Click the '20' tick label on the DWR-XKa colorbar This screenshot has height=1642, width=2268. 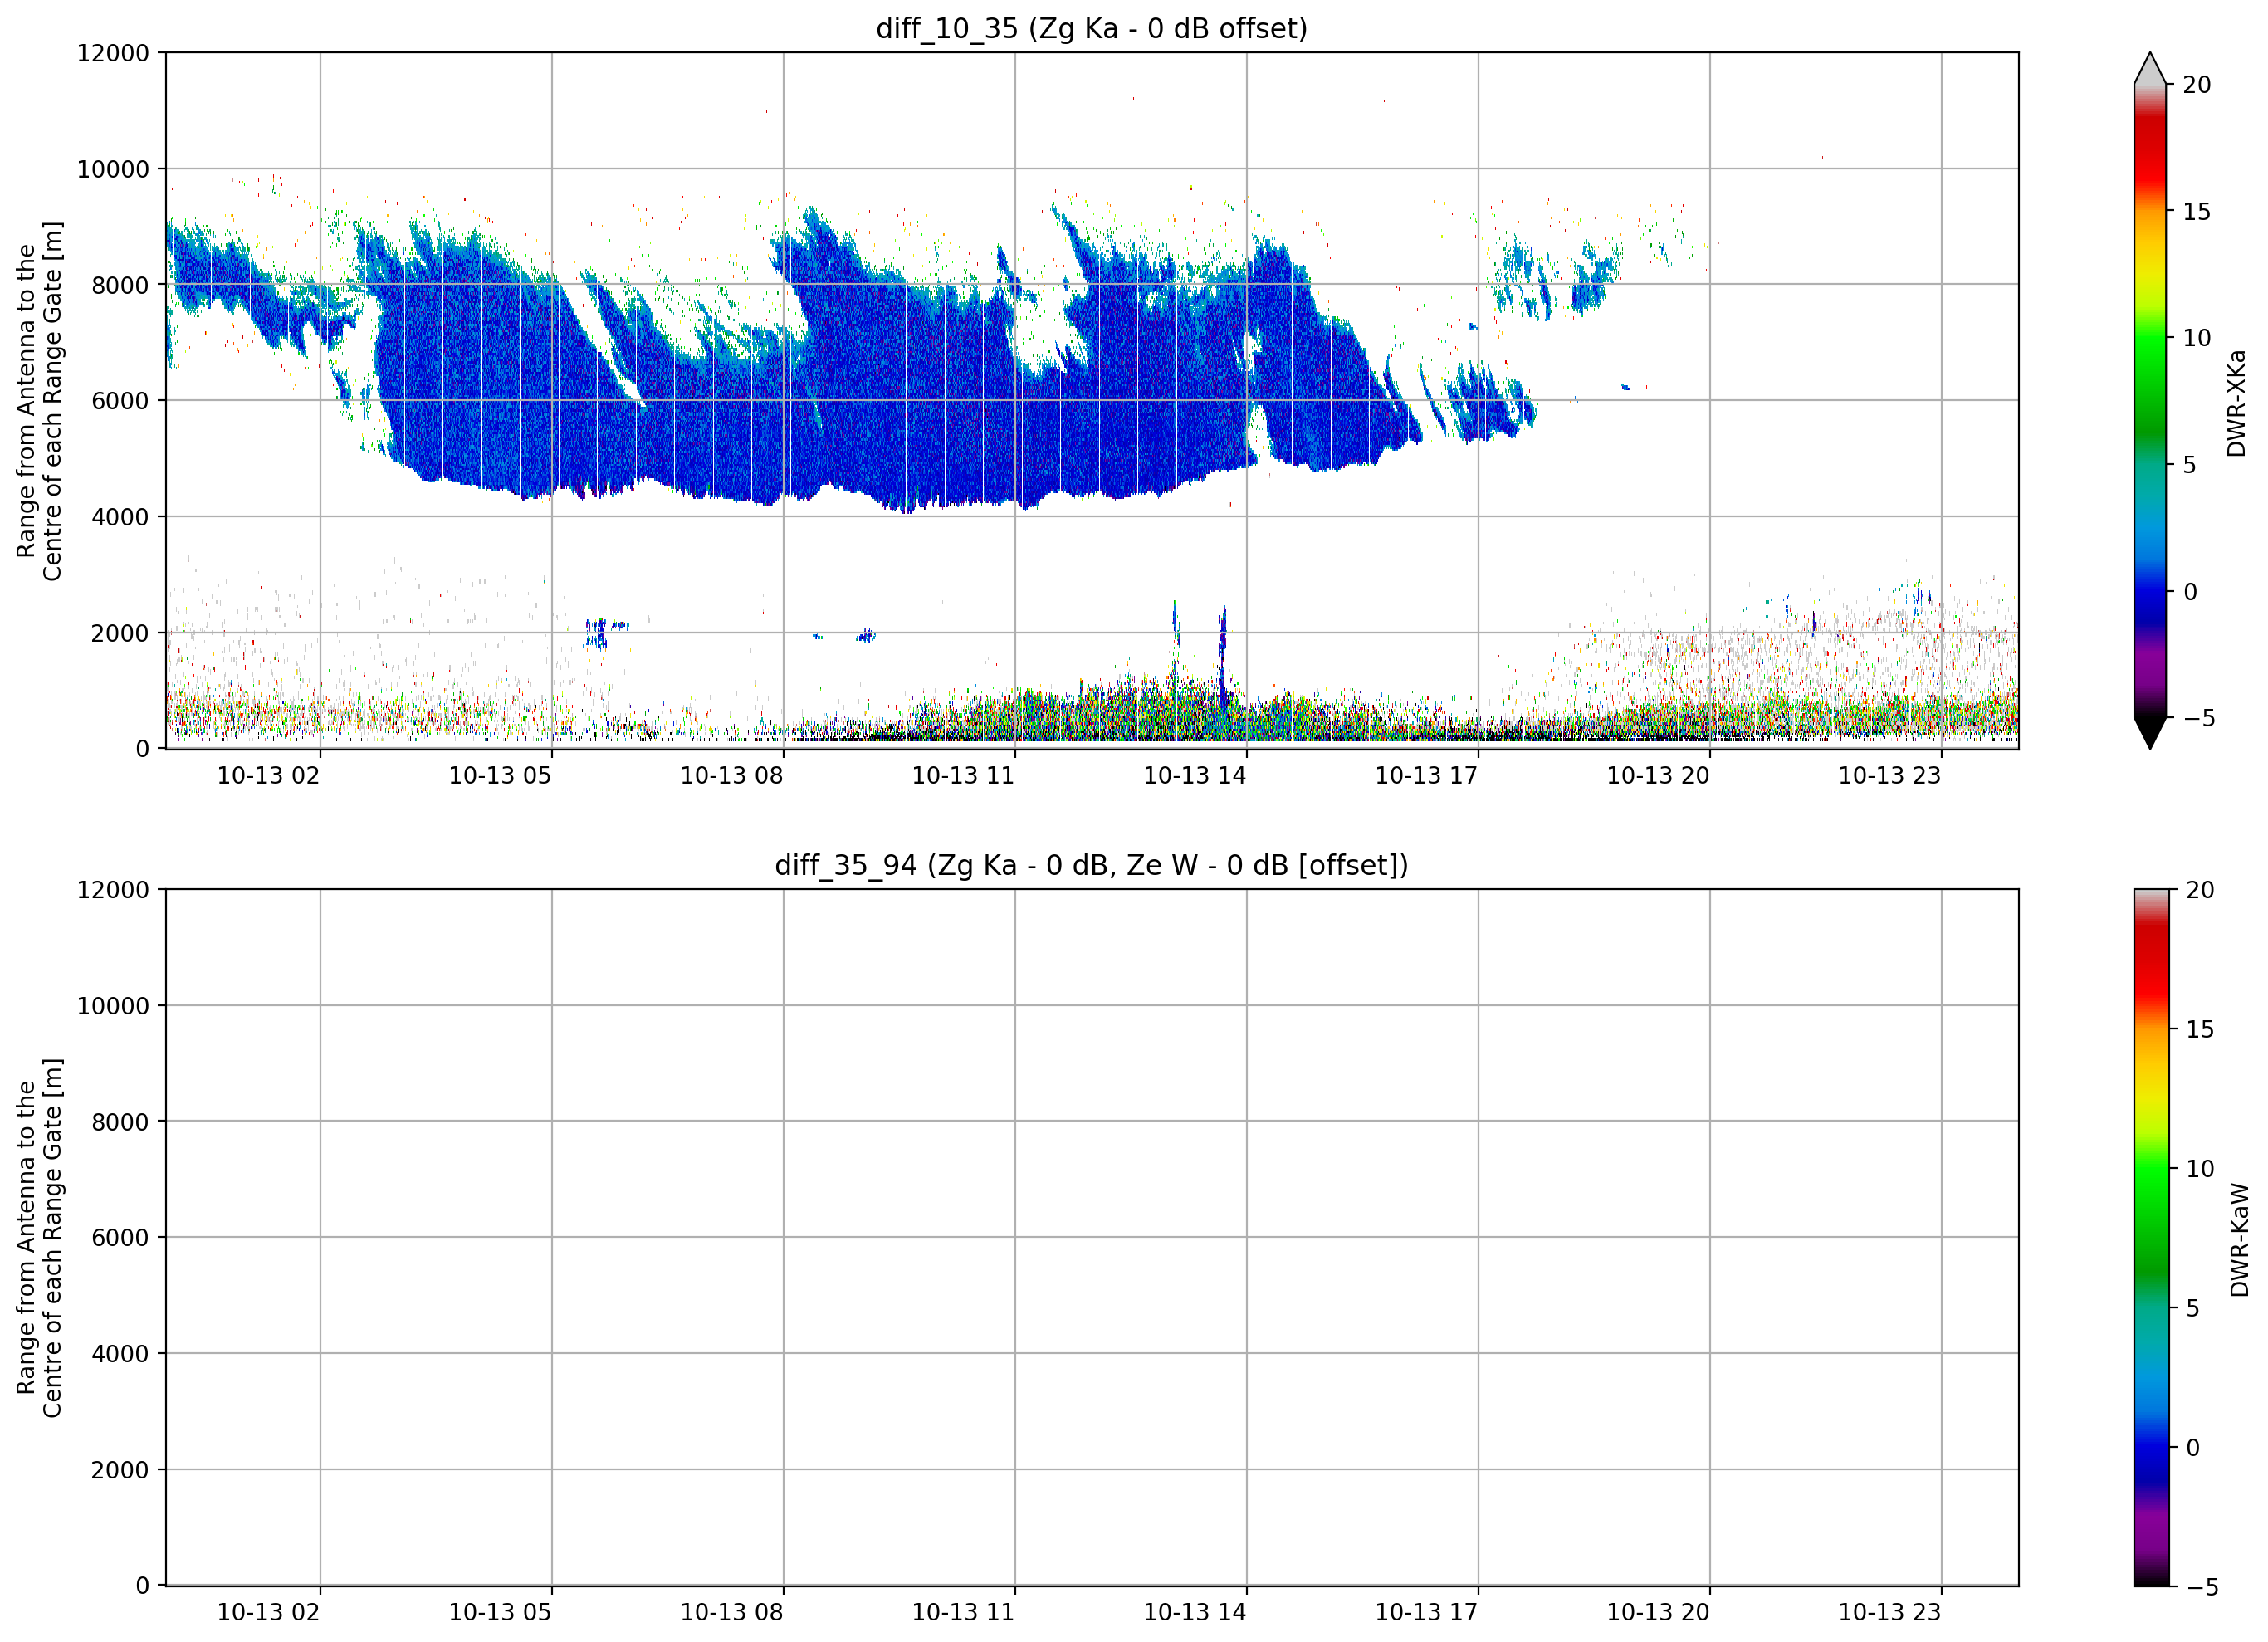tap(2196, 85)
